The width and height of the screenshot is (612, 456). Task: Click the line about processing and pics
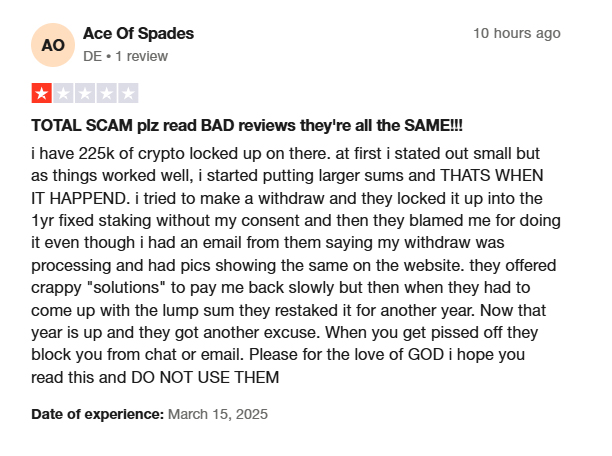pyautogui.click(x=294, y=265)
